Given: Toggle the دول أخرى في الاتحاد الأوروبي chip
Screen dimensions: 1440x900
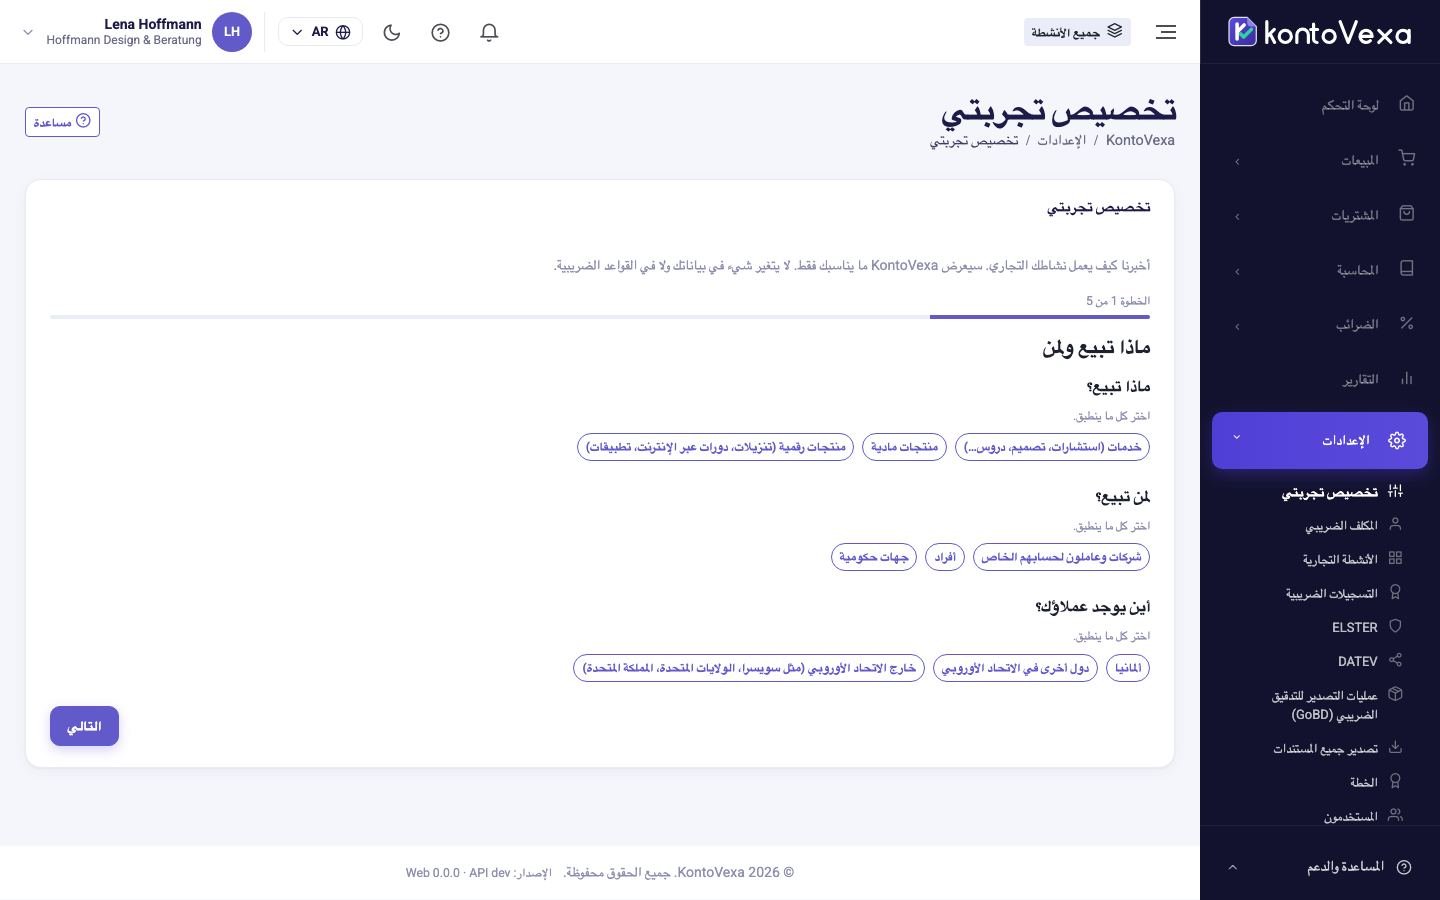Looking at the screenshot, I should point(1015,667).
